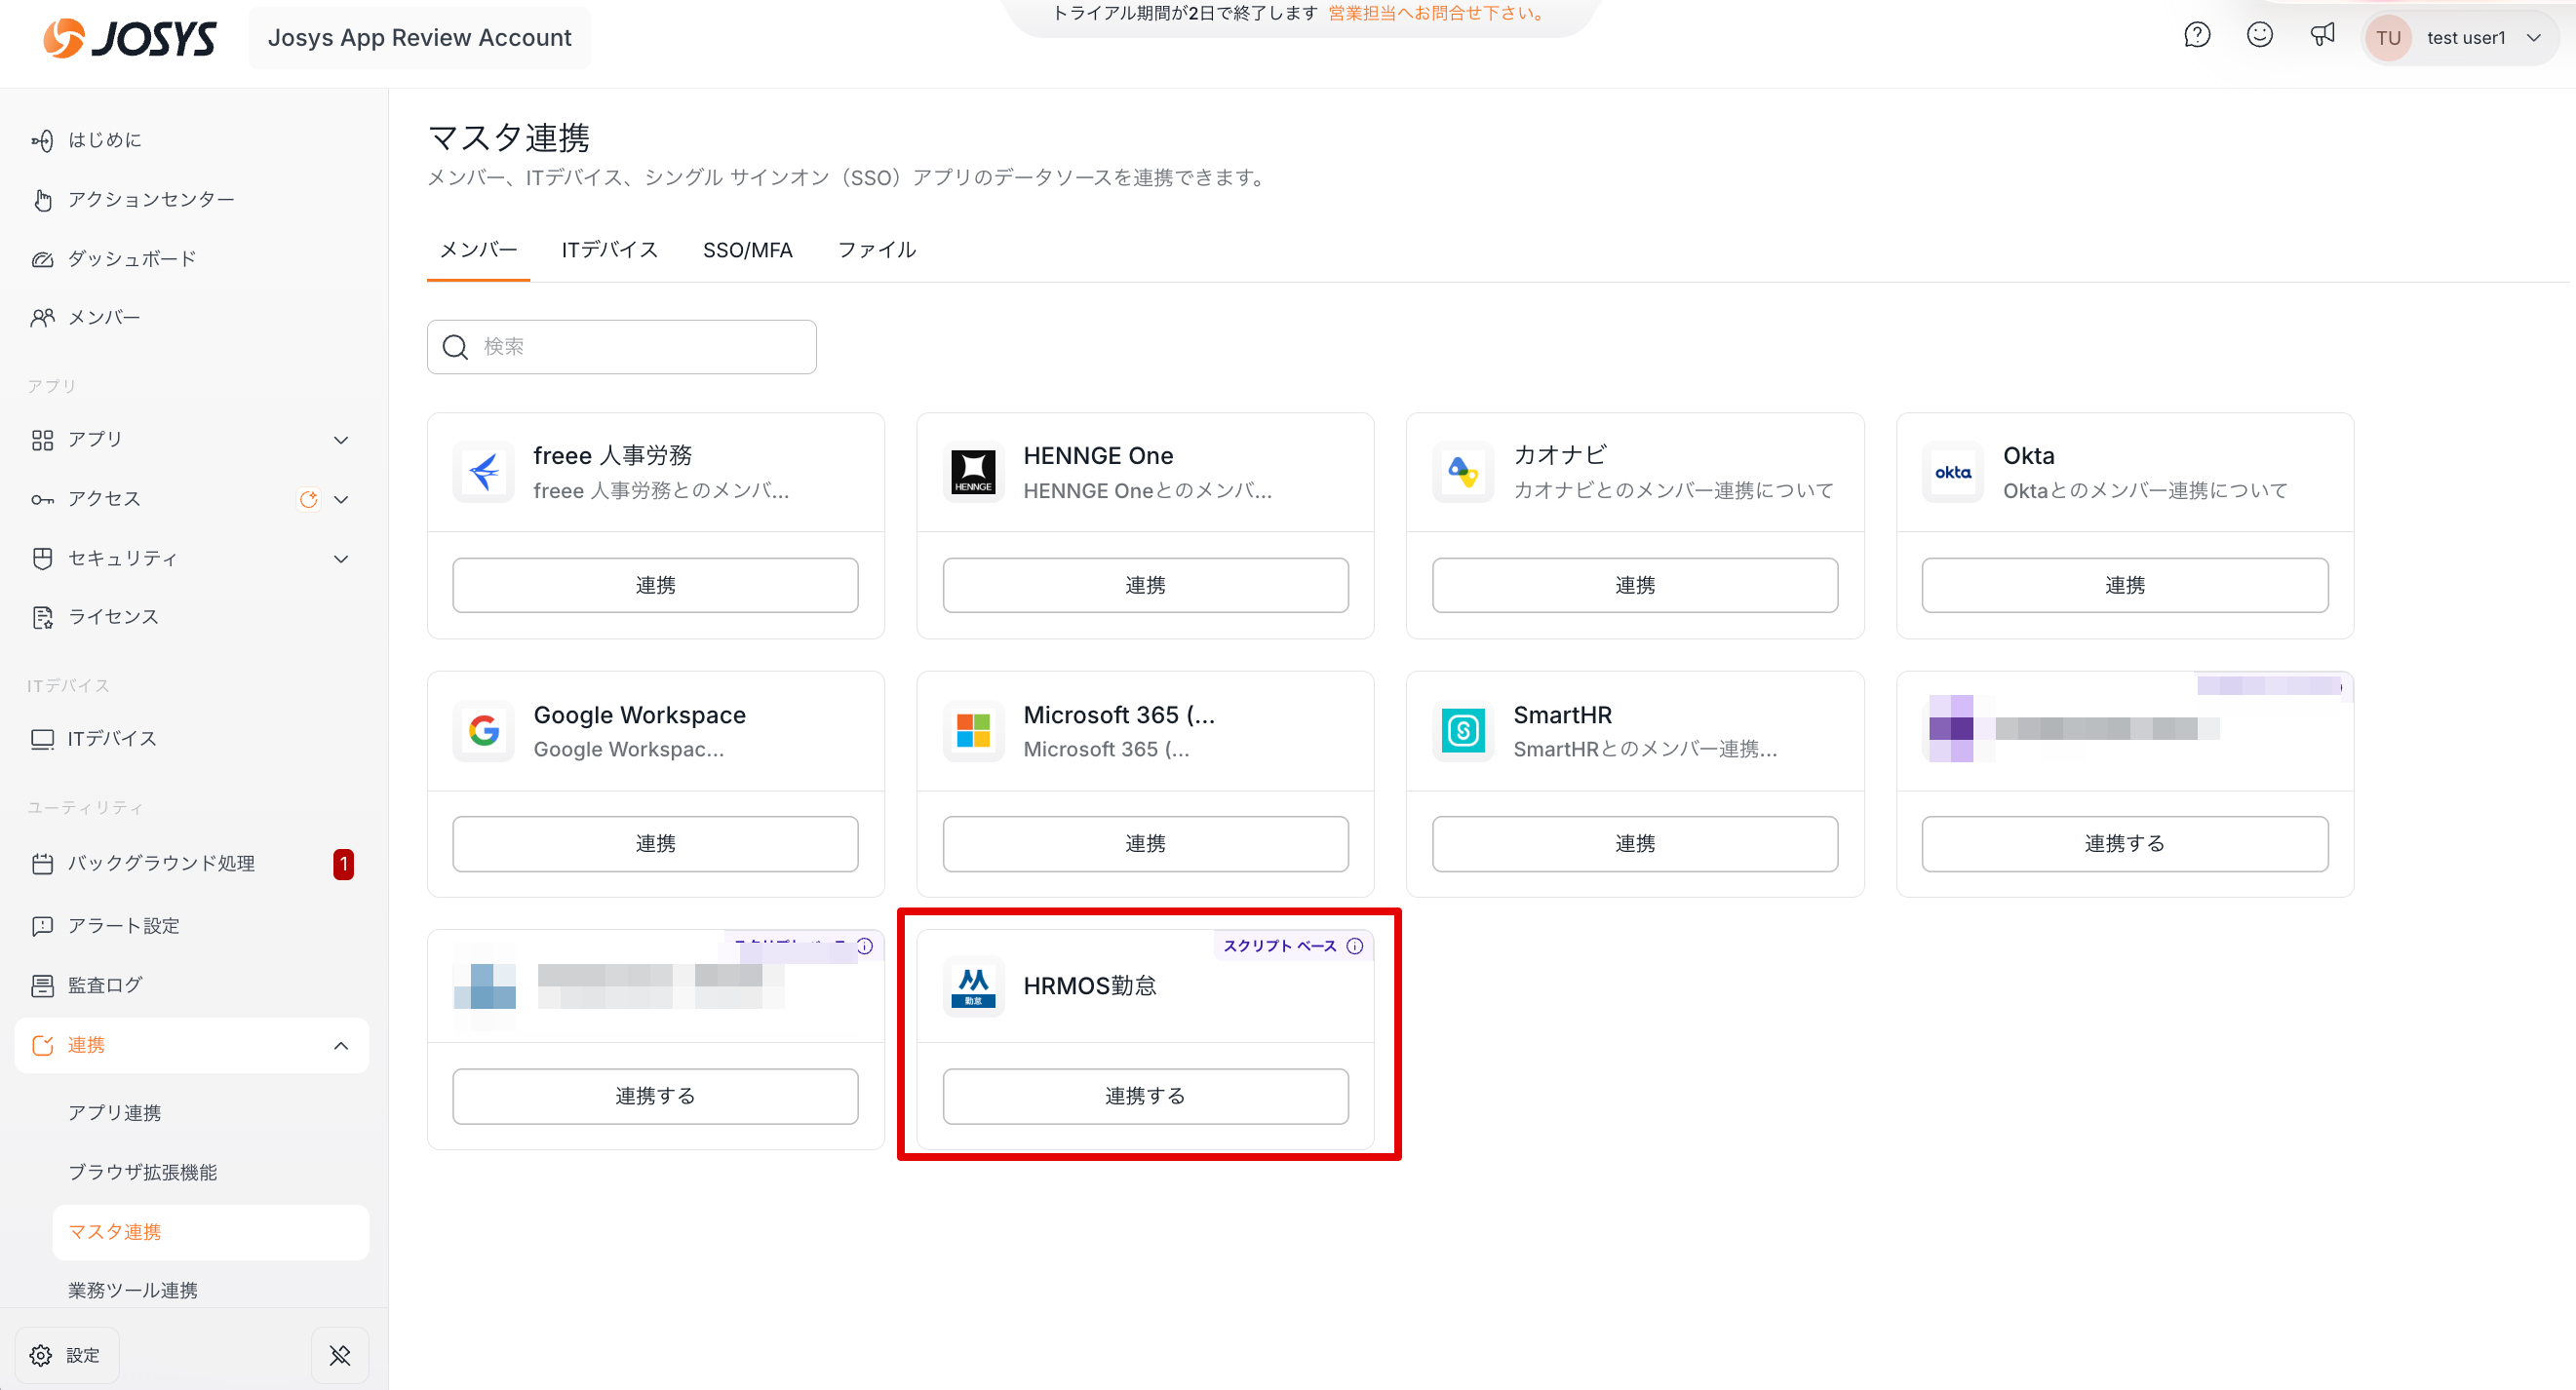
Task: Click the Josys App Review Account name
Action: point(419,38)
